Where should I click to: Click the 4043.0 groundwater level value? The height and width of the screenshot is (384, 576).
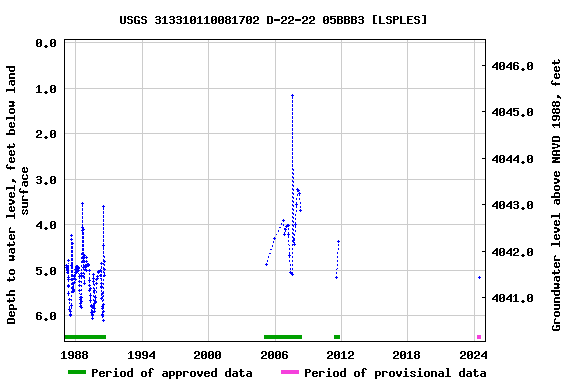point(512,205)
